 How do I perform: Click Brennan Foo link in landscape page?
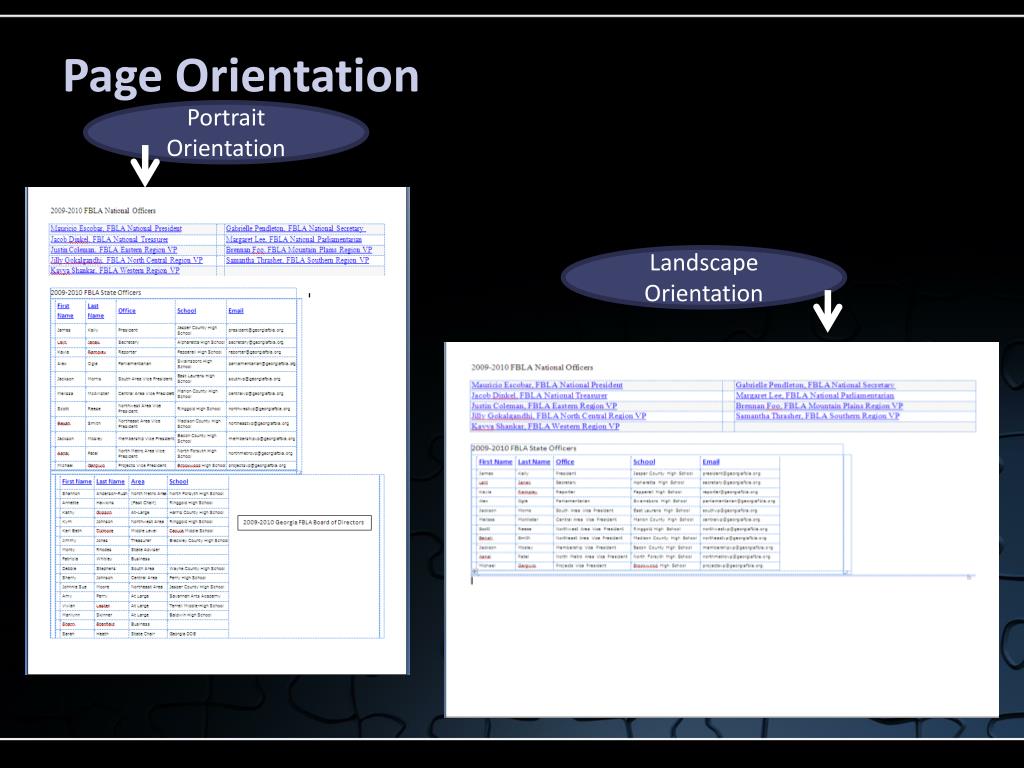[x=819, y=406]
